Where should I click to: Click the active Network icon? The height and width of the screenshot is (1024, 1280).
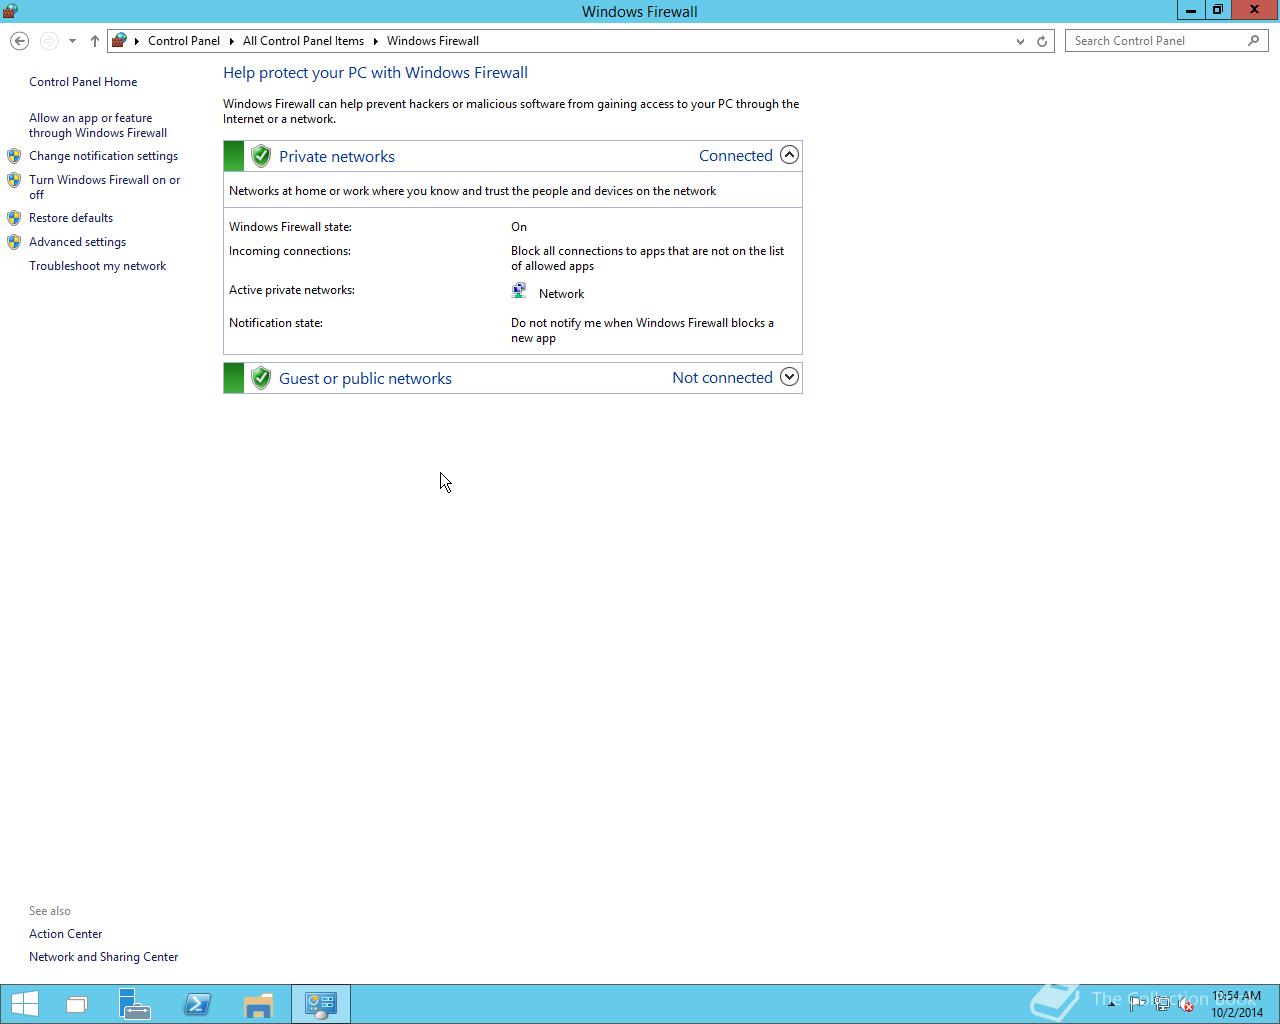(x=519, y=291)
